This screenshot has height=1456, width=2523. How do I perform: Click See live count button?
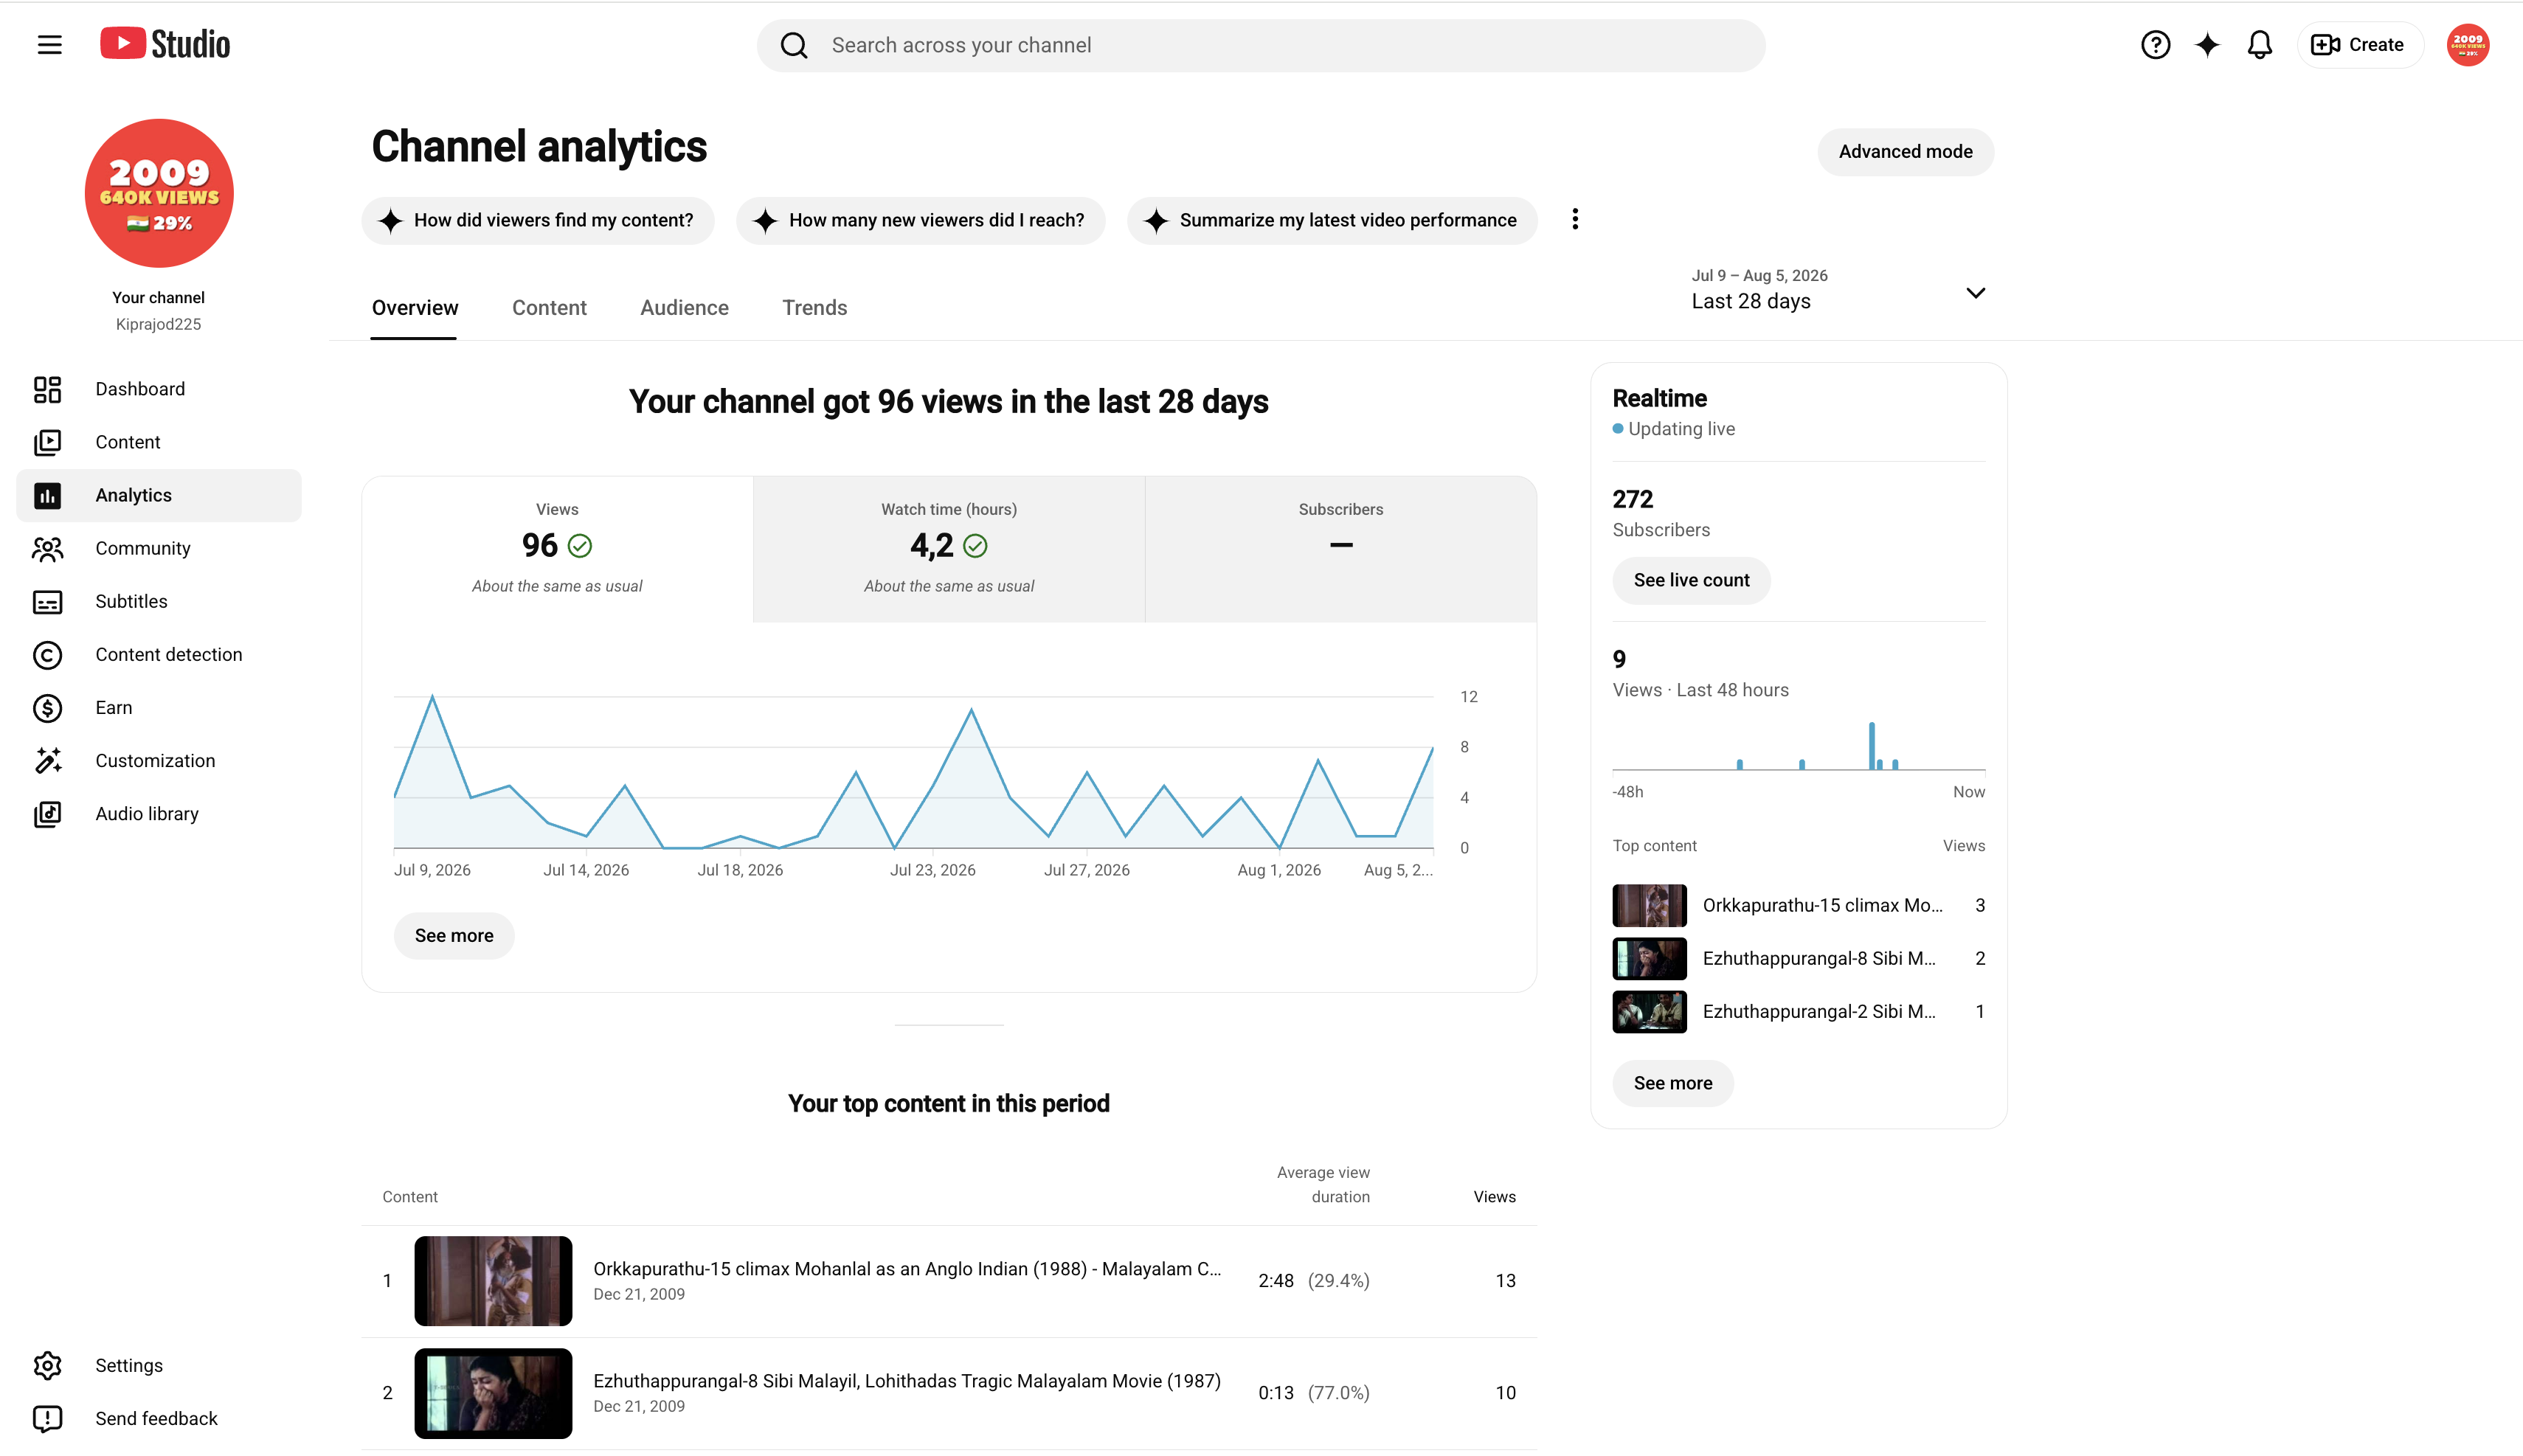click(1690, 580)
